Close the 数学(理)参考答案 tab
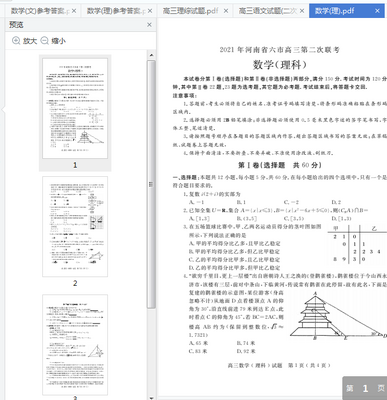Viewport: 387px width, 400px height. pyautogui.click(x=150, y=11)
